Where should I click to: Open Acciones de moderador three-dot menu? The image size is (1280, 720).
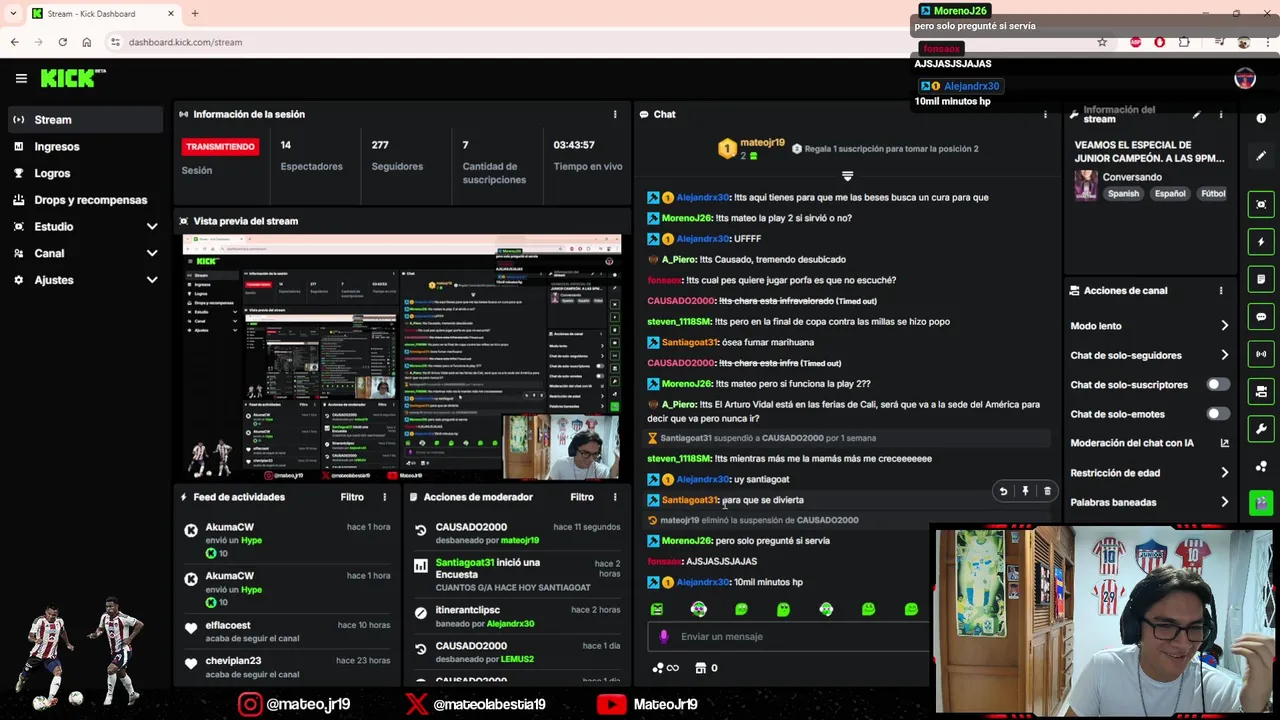[615, 497]
